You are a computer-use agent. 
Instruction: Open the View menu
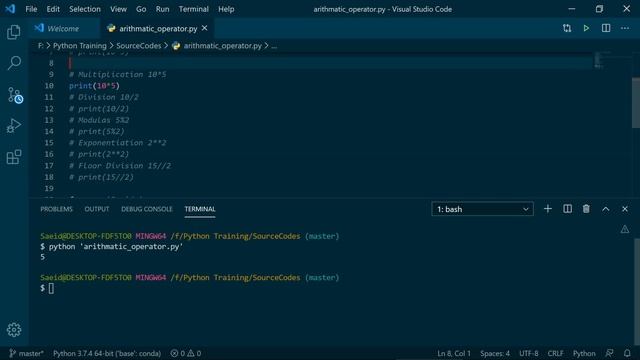coord(118,9)
